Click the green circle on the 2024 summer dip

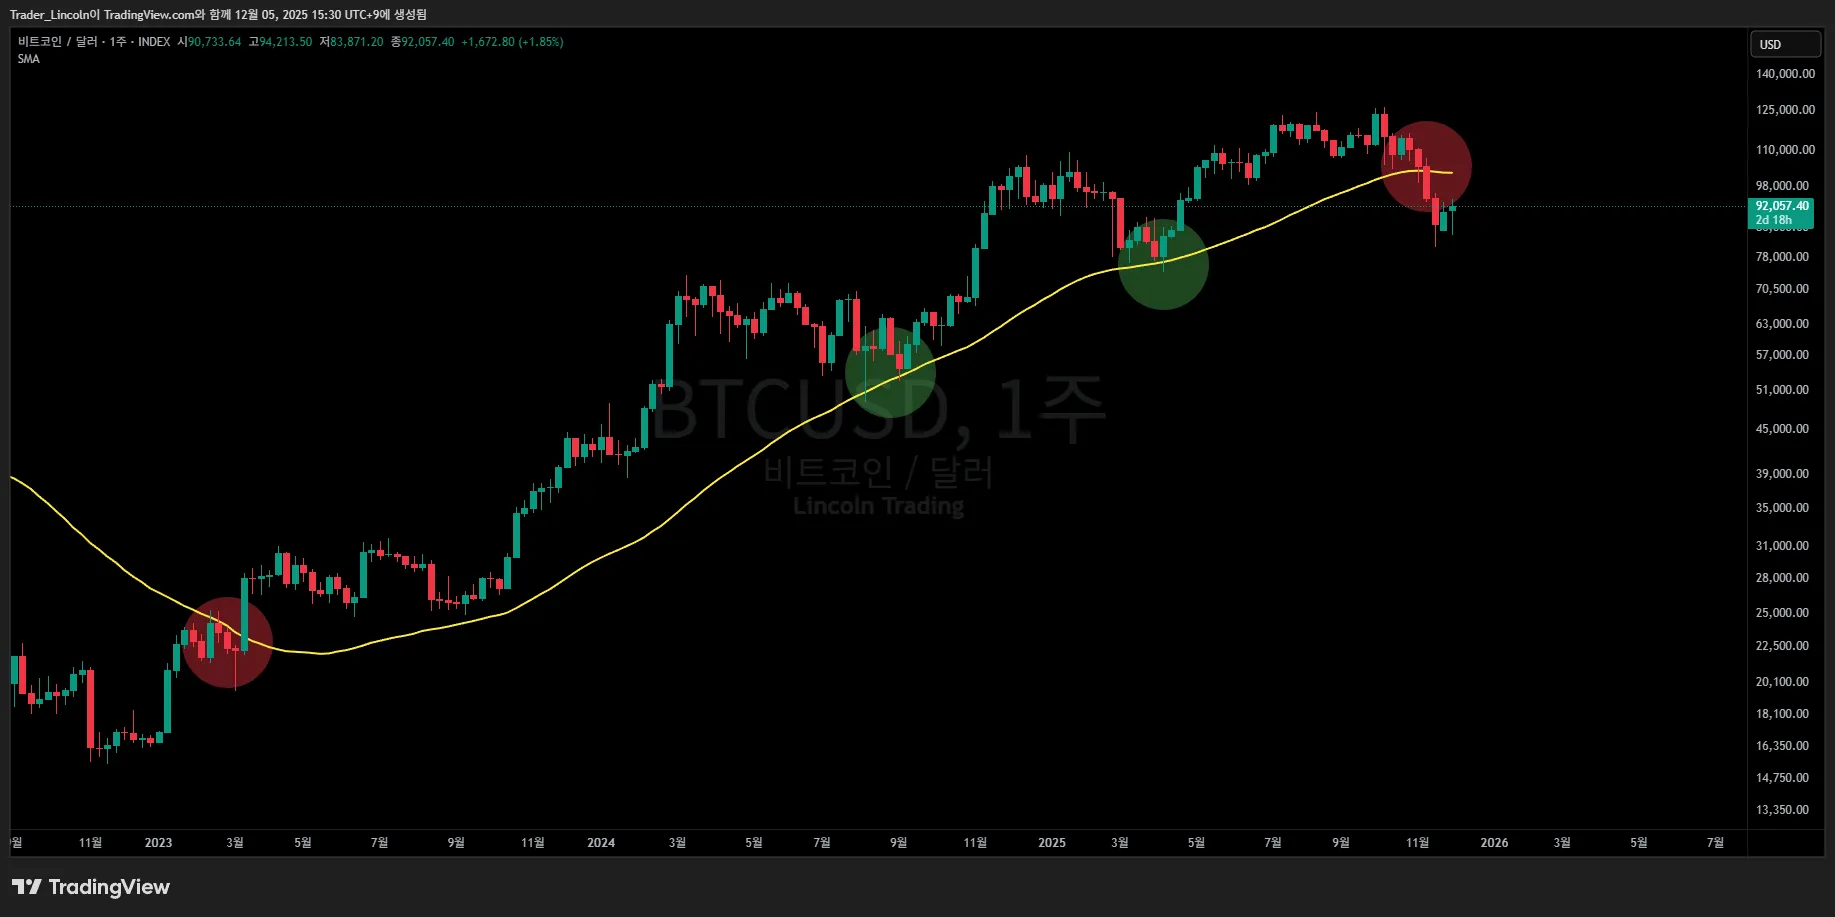pos(890,372)
